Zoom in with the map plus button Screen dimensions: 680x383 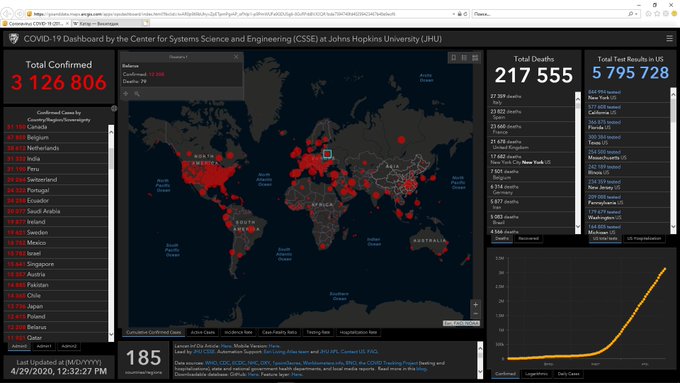pyautogui.click(x=475, y=304)
